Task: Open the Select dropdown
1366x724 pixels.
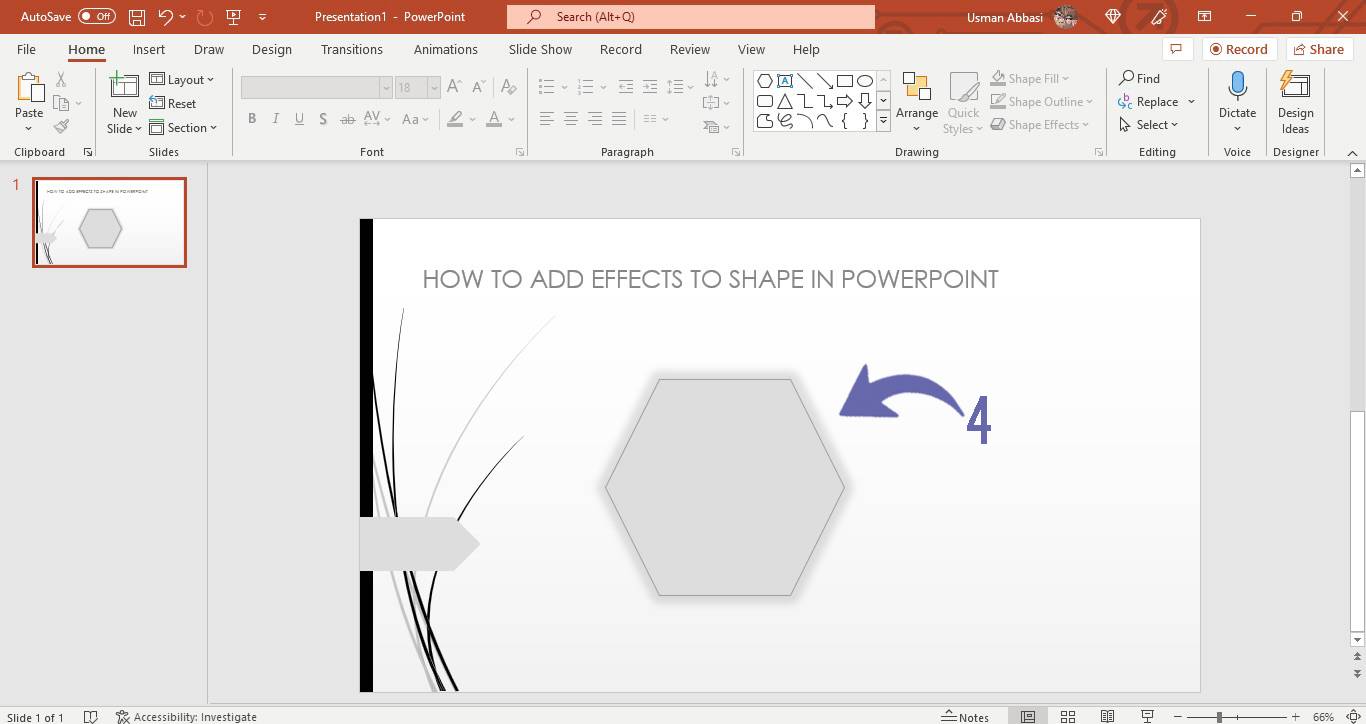Action: click(1148, 125)
